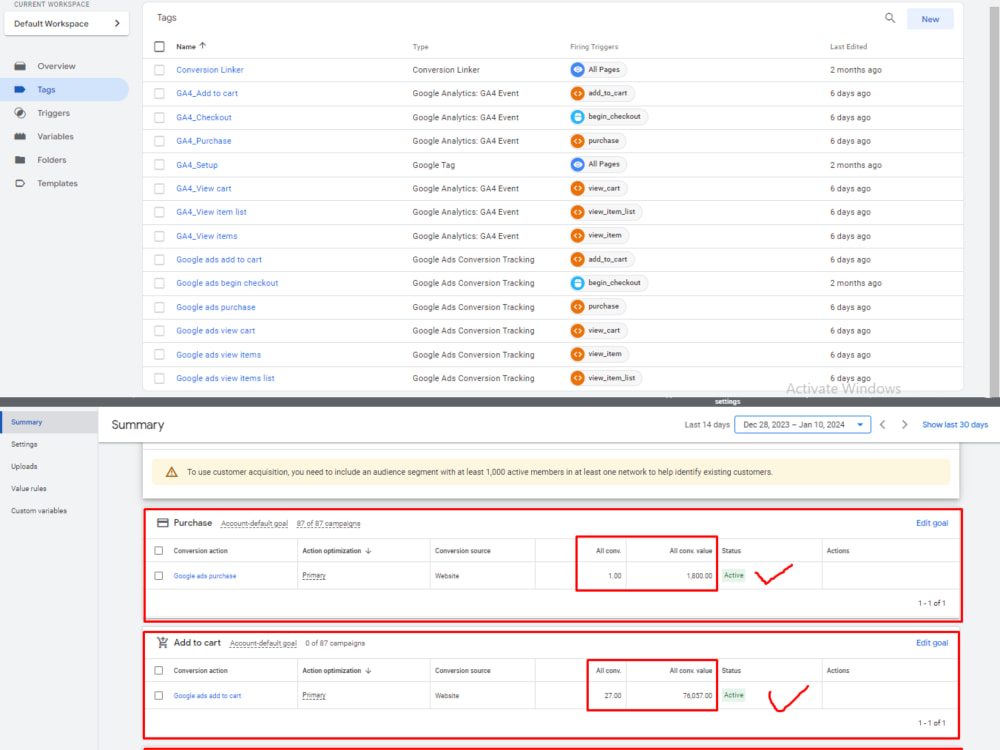Go to next date range arrow

tap(904, 425)
